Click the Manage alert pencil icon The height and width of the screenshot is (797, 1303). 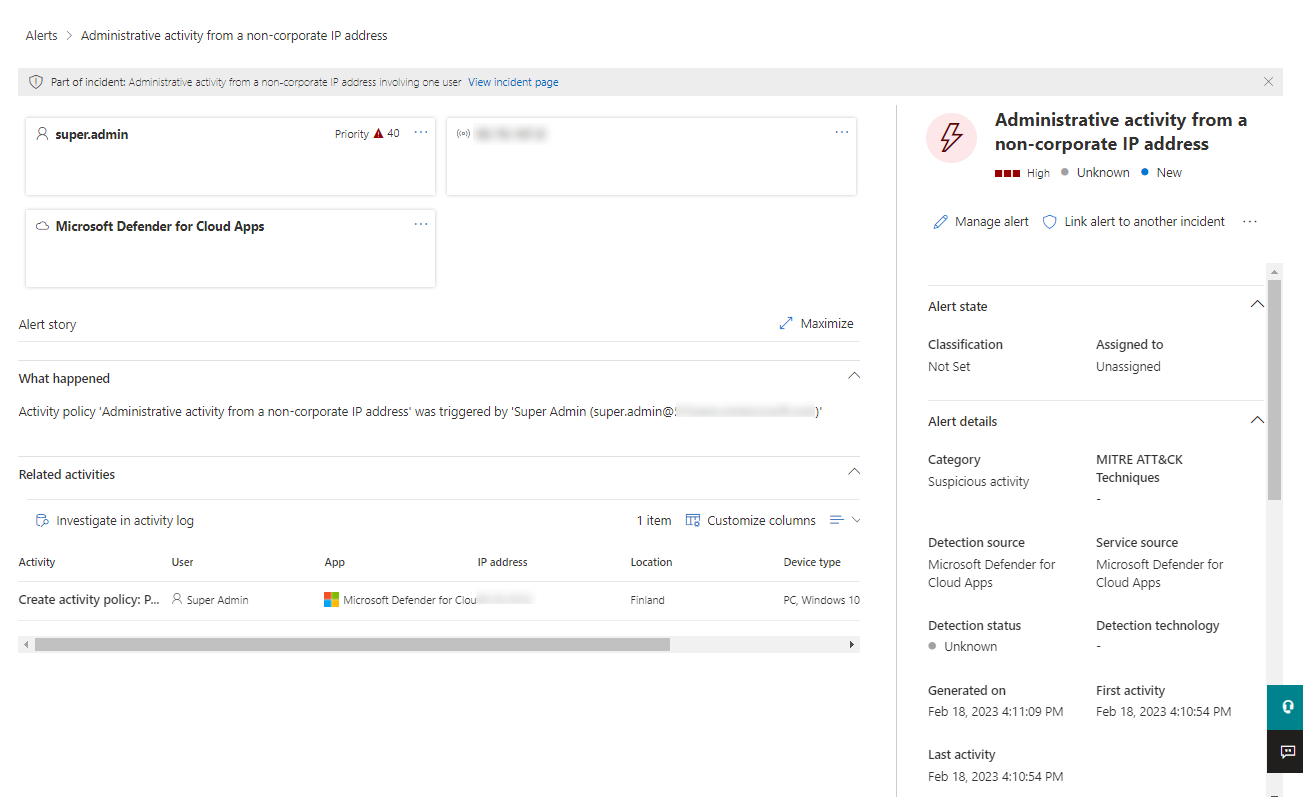pyautogui.click(x=940, y=222)
